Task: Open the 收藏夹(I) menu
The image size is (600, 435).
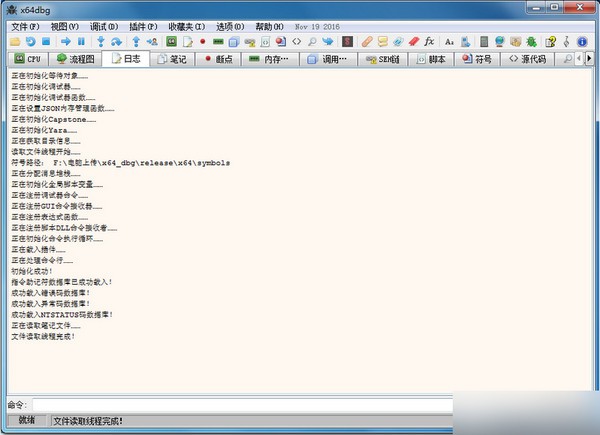Action: (x=187, y=27)
